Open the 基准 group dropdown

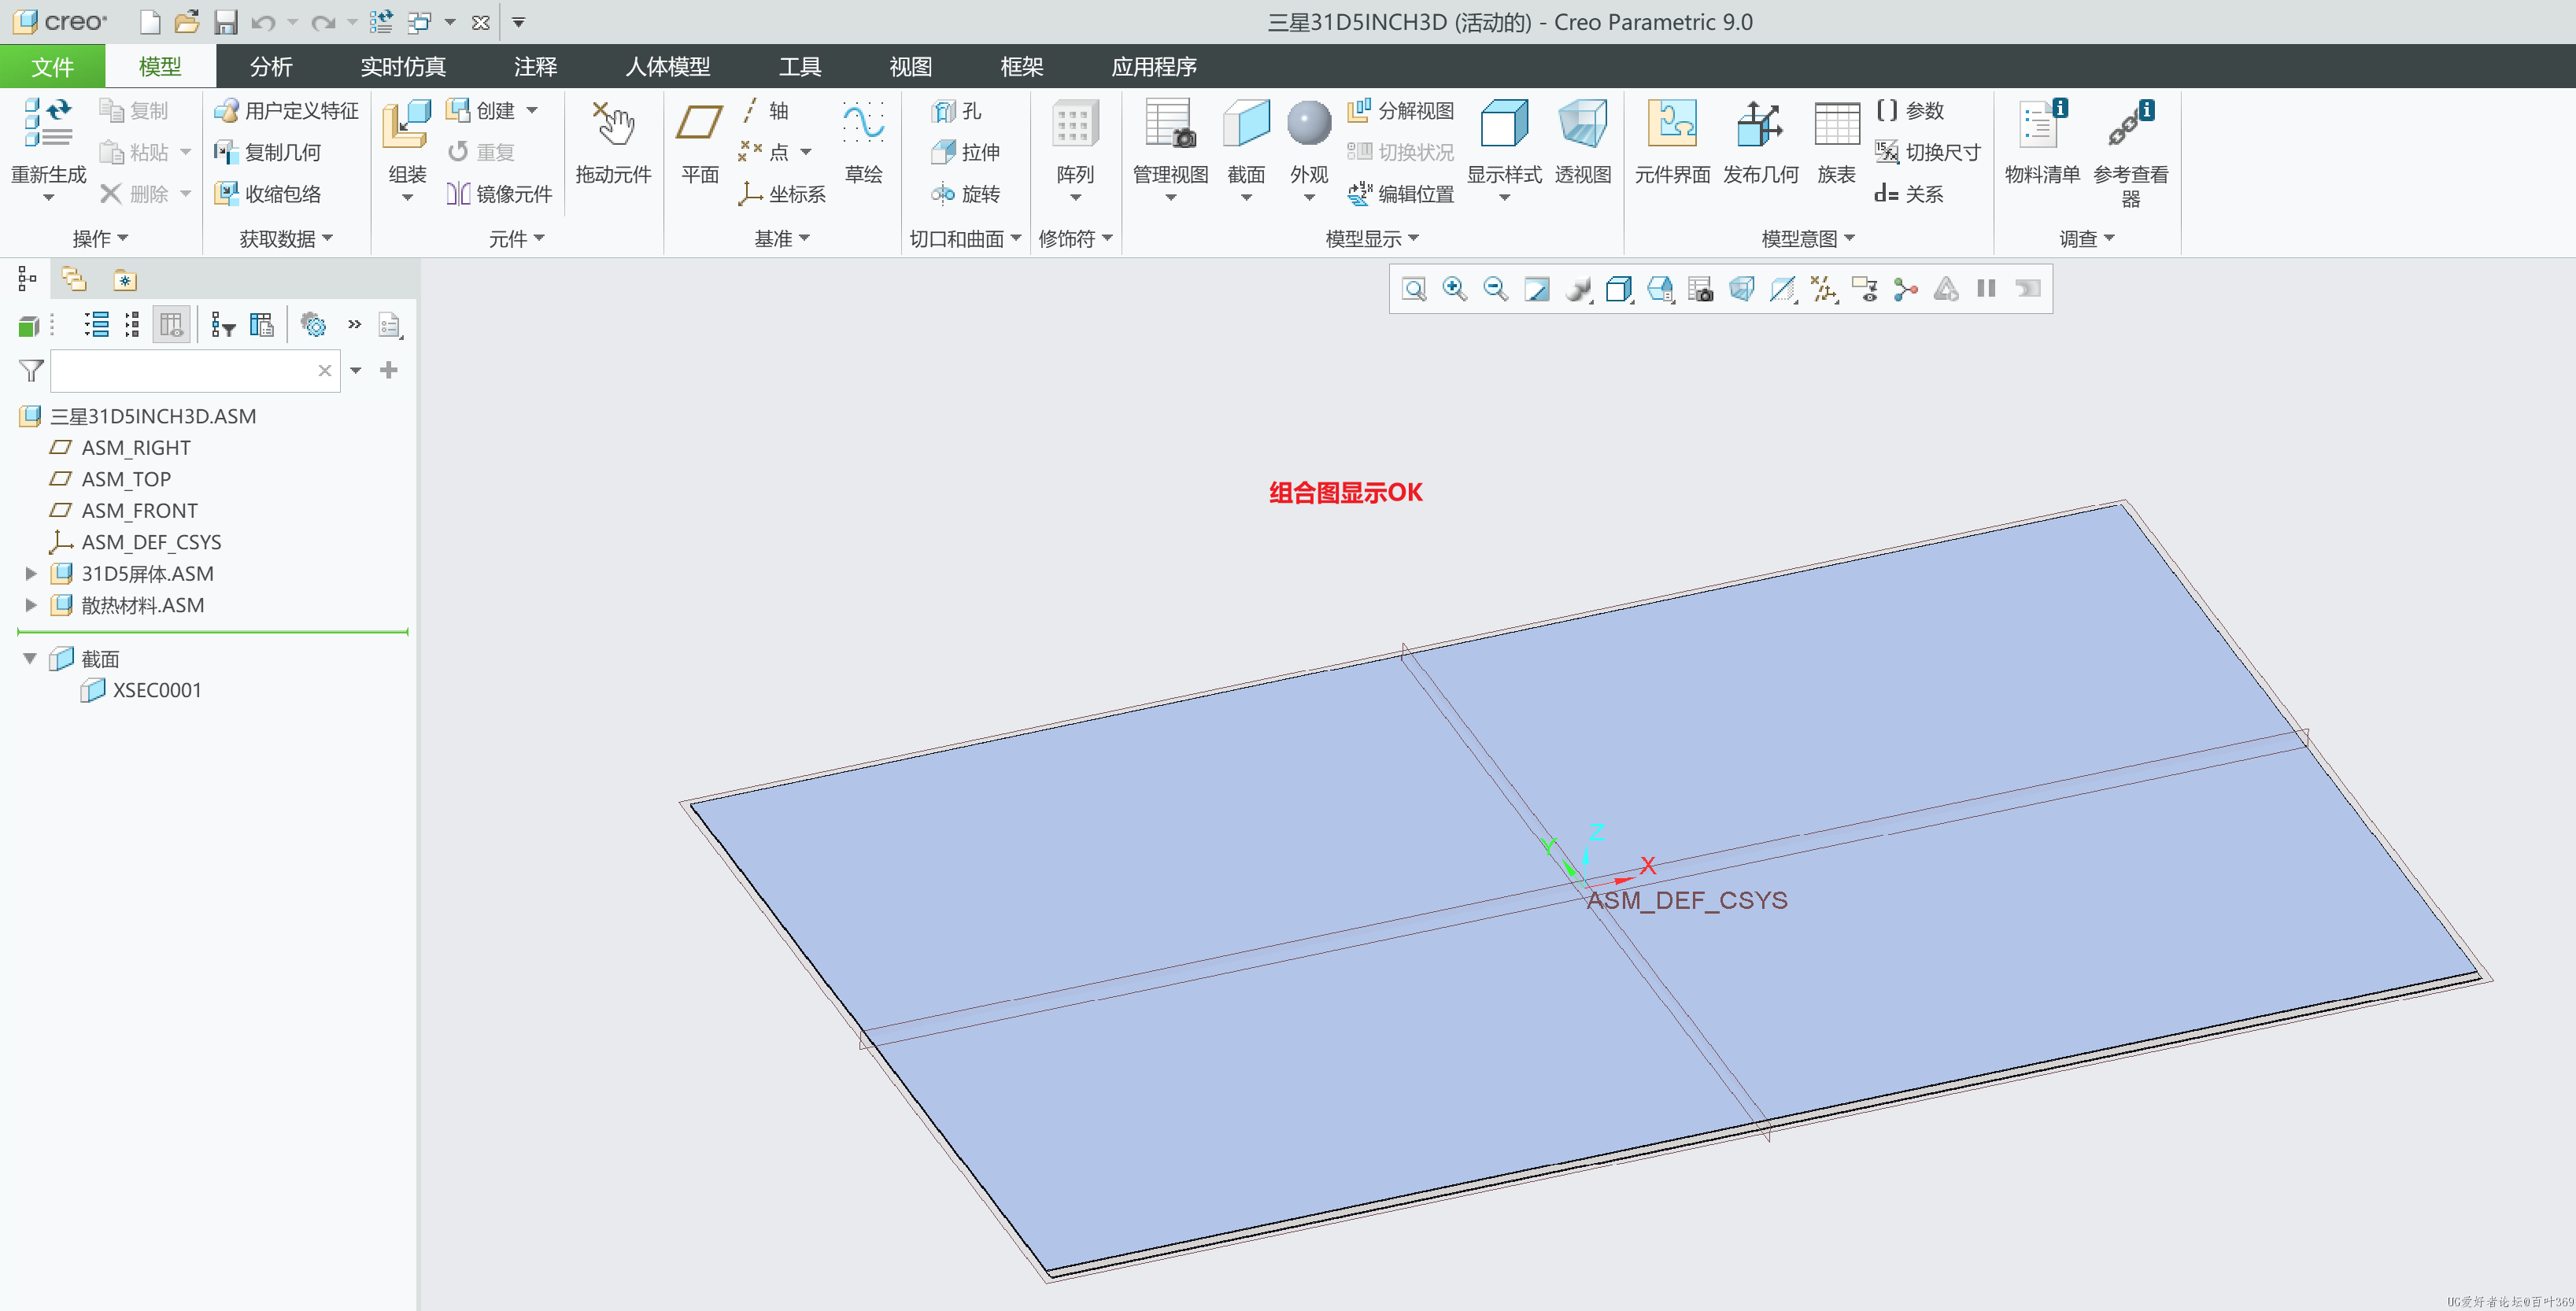point(782,239)
